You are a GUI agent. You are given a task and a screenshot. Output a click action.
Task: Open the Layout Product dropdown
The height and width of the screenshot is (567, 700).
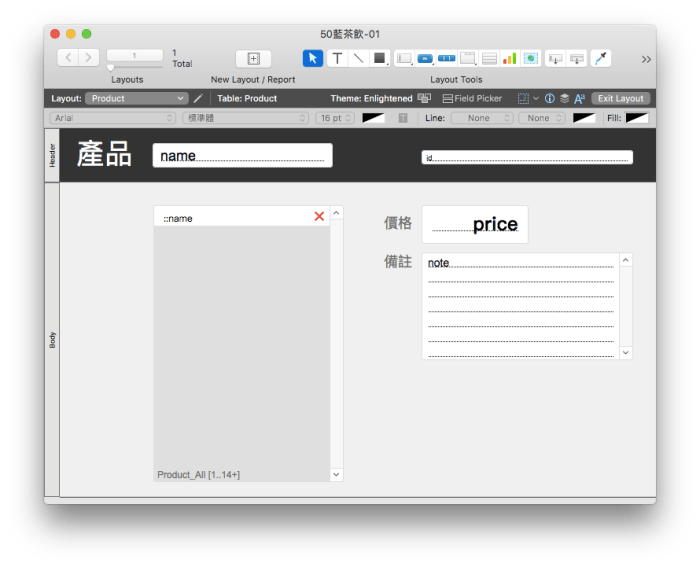coord(137,99)
